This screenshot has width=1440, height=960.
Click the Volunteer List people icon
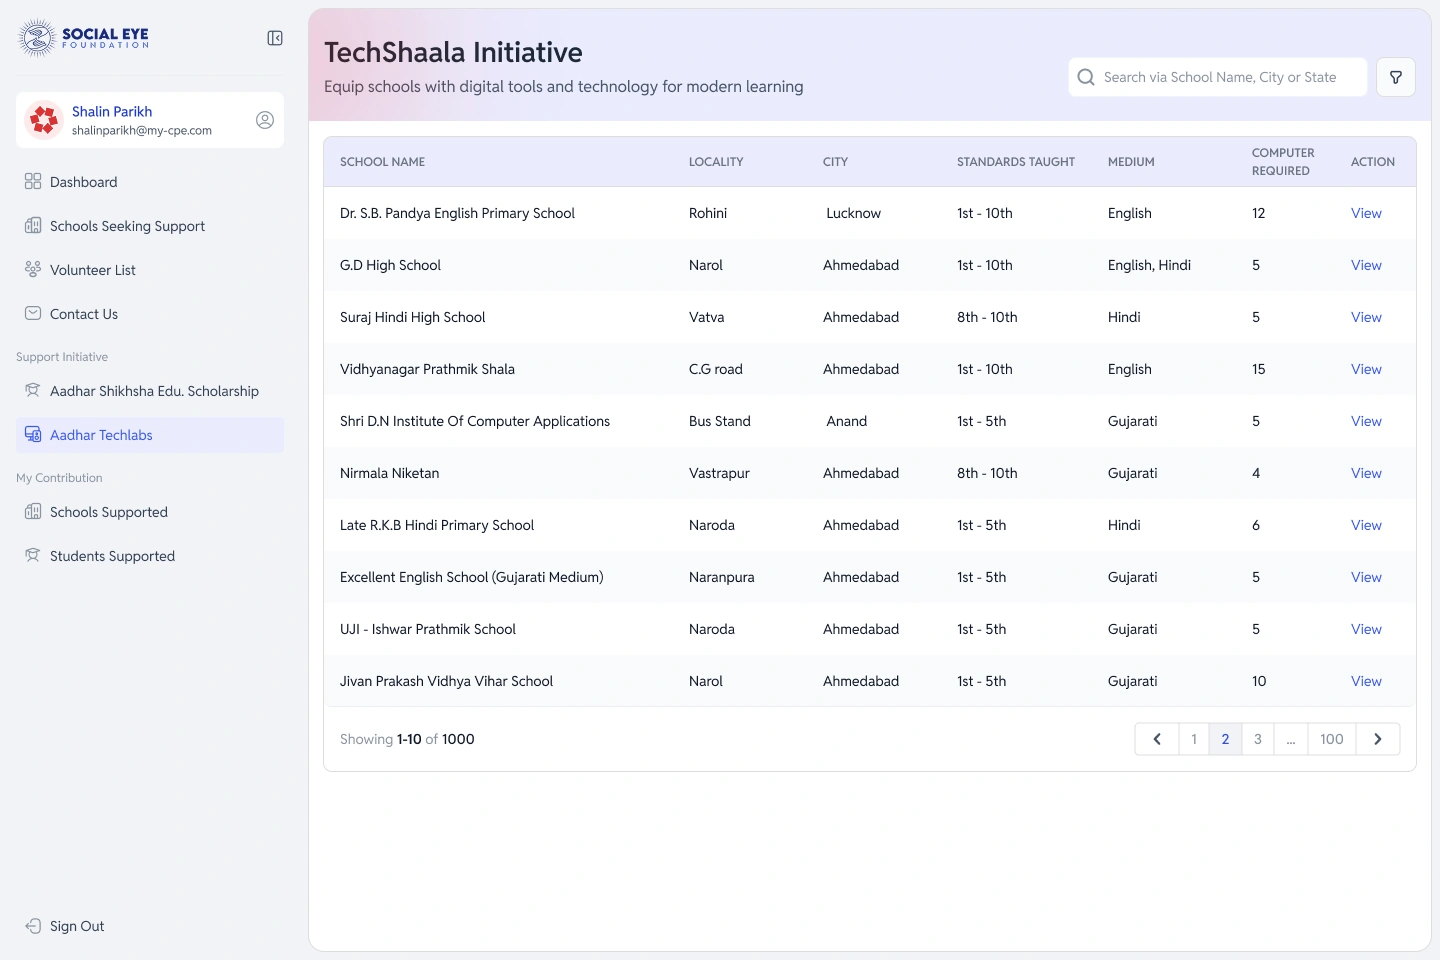click(33, 269)
